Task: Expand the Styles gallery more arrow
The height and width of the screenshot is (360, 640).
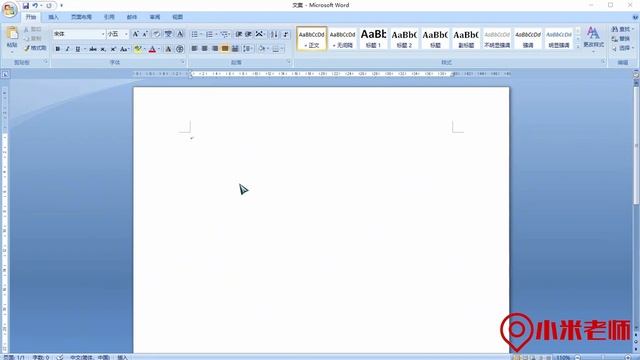Action: [x=578, y=47]
